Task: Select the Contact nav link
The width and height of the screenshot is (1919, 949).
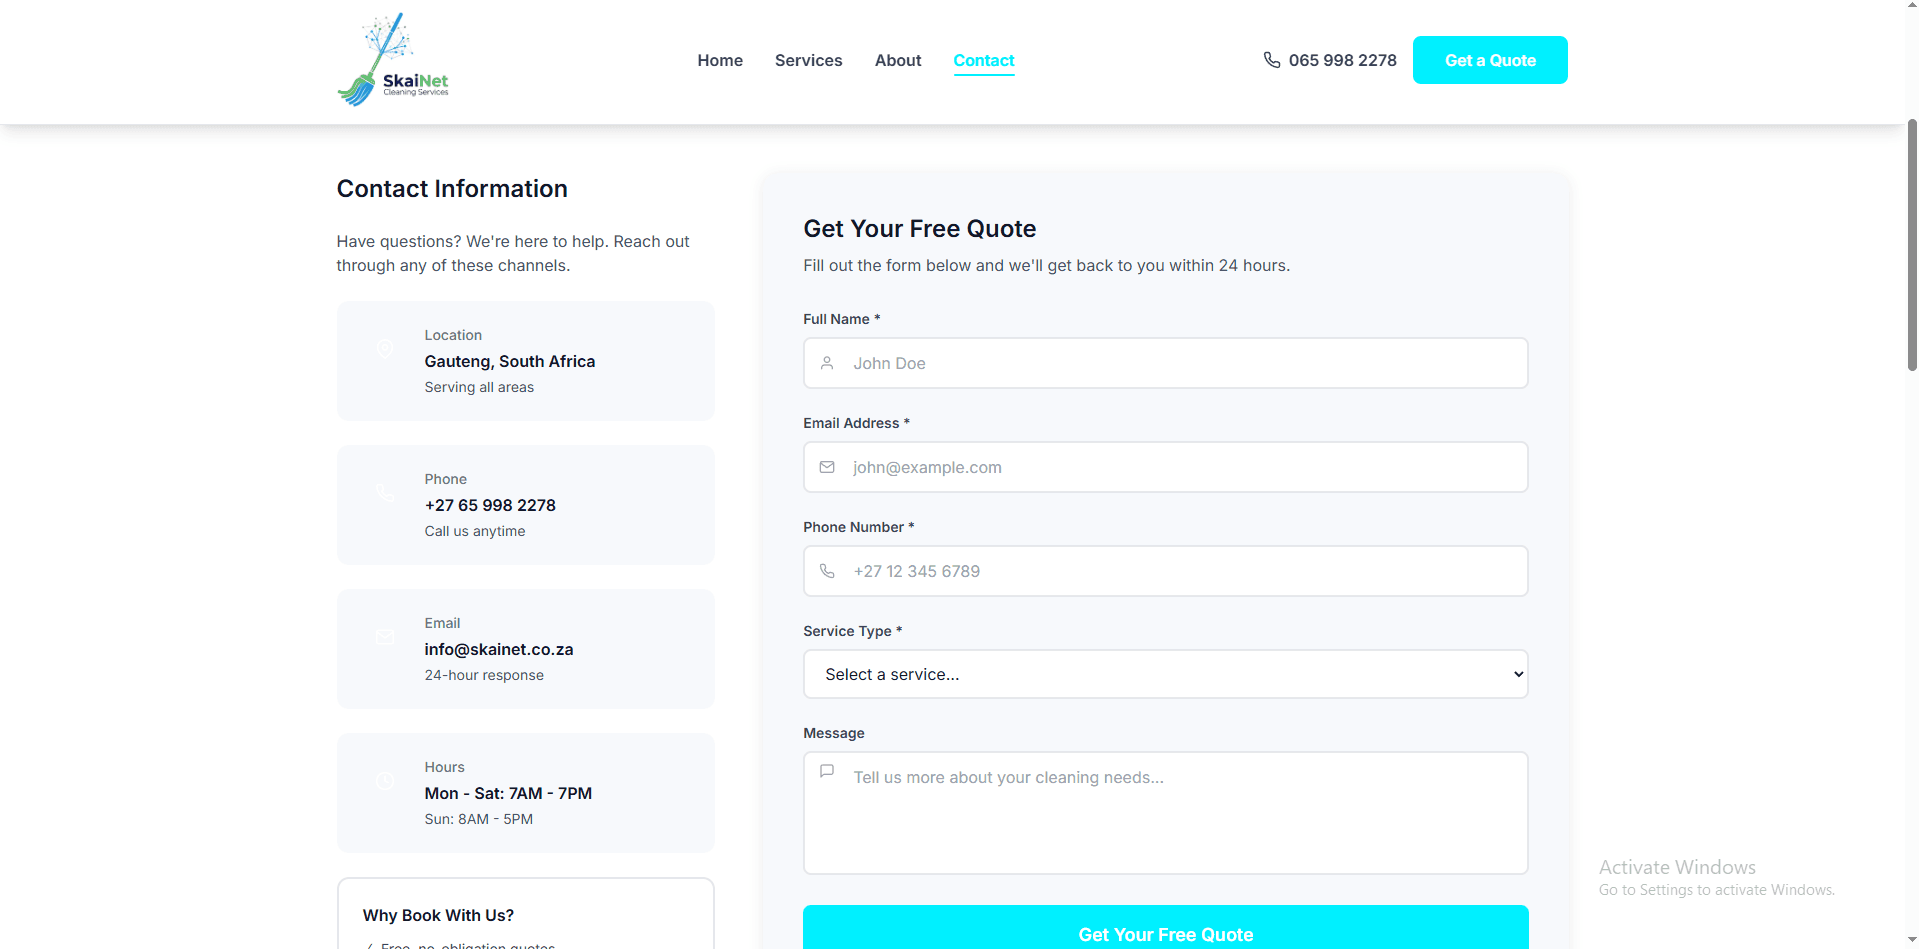Action: coord(983,60)
